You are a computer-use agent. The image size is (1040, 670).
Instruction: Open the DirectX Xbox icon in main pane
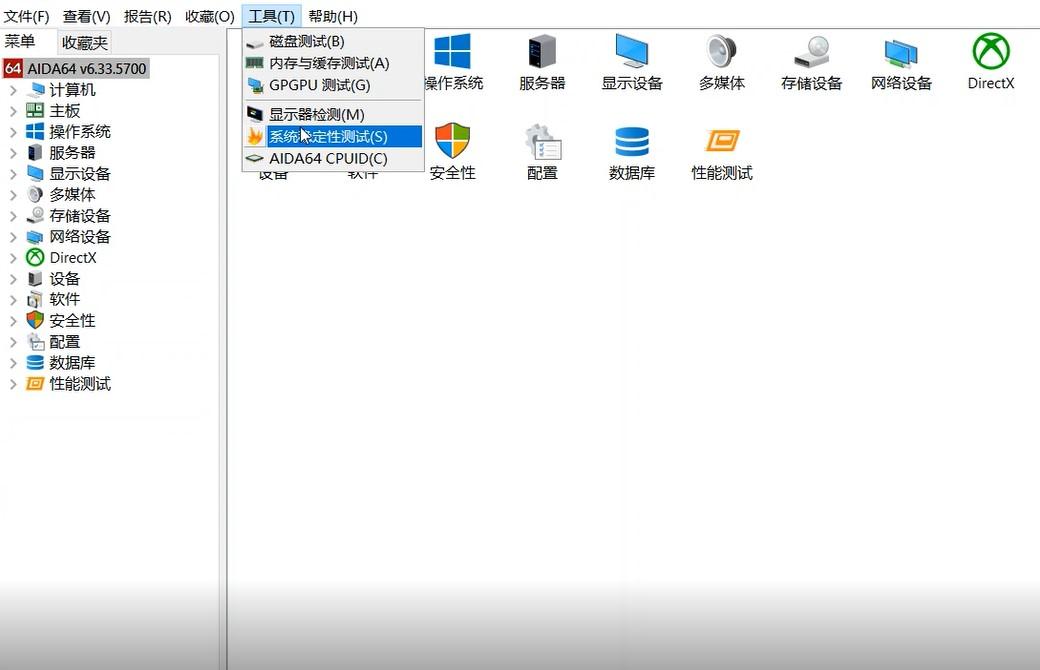pos(991,51)
